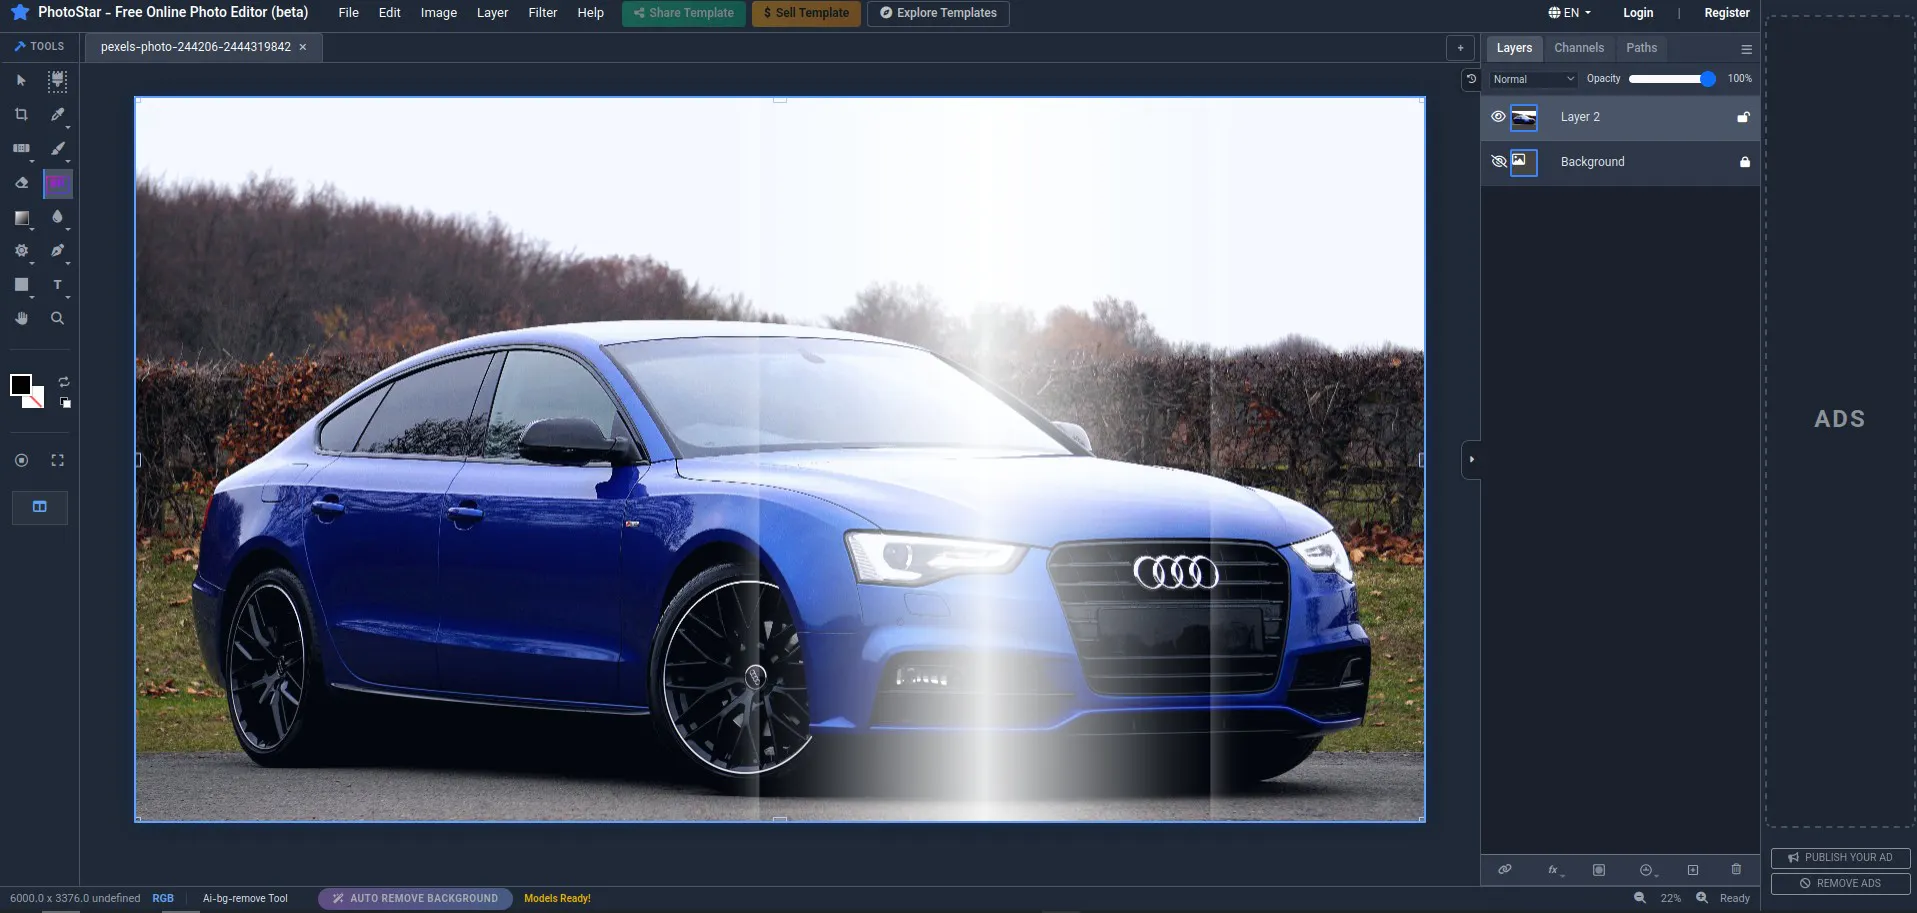Add a layer mask

[1599, 870]
